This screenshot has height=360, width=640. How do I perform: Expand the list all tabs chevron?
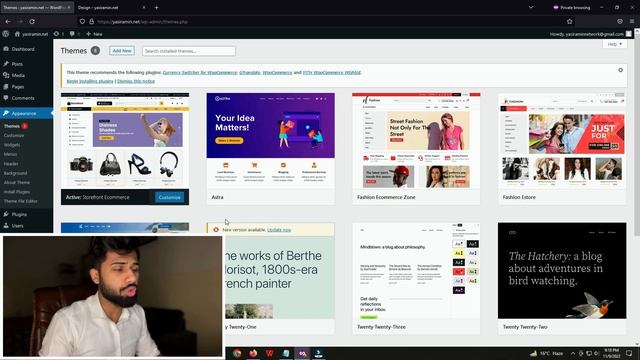click(531, 7)
